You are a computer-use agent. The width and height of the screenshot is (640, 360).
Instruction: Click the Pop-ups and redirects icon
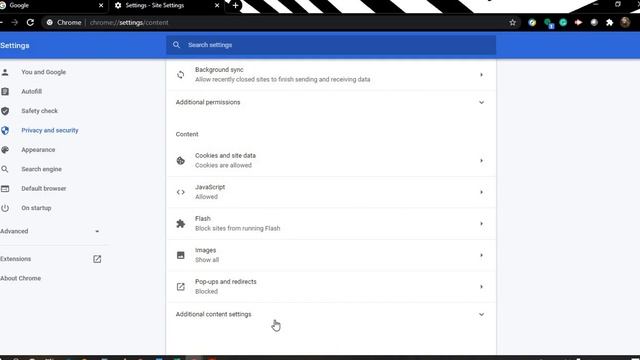tap(180, 287)
